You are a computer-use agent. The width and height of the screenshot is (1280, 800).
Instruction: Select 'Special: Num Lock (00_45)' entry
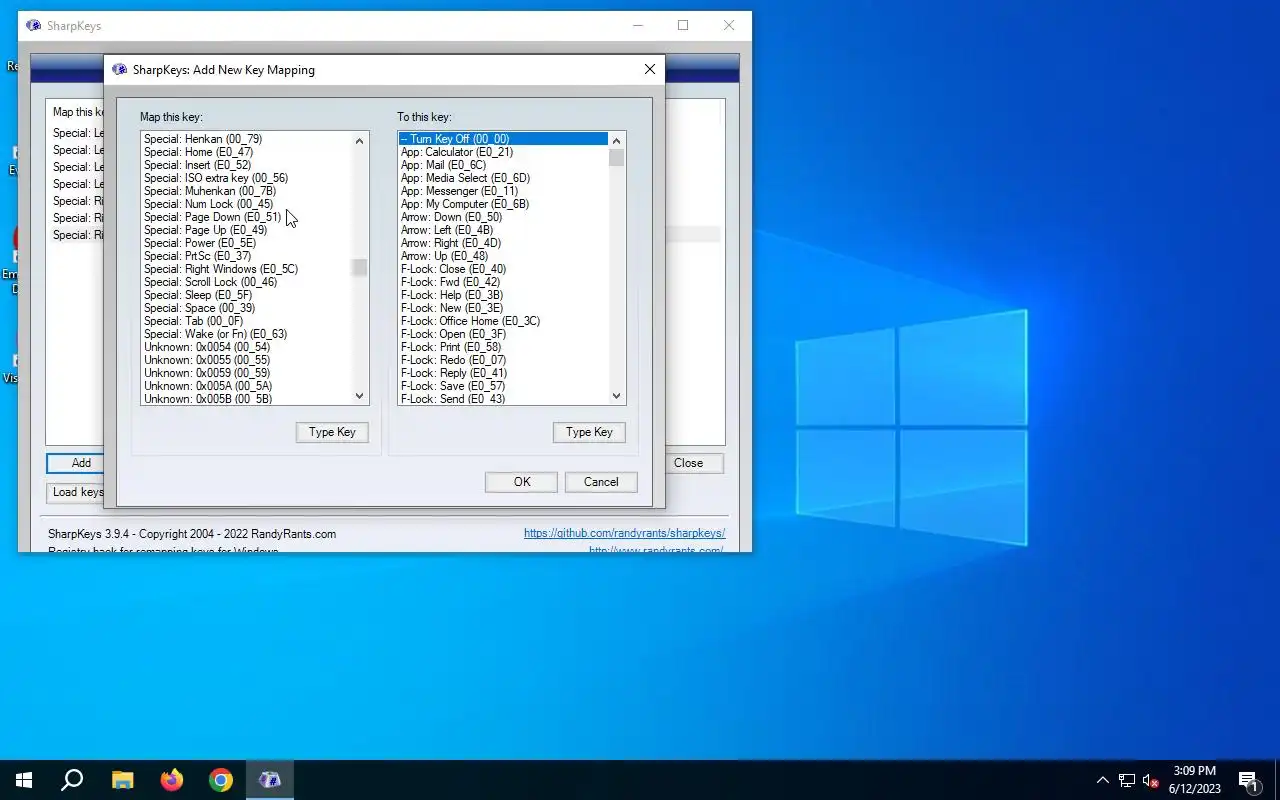click(x=246, y=204)
